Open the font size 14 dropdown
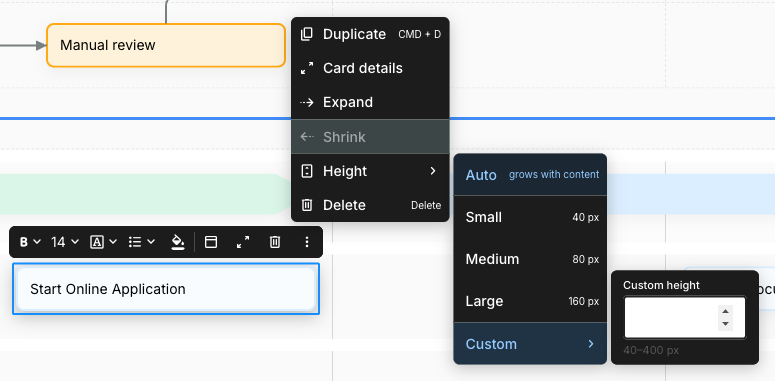This screenshot has width=775, height=381. pyautogui.click(x=65, y=242)
